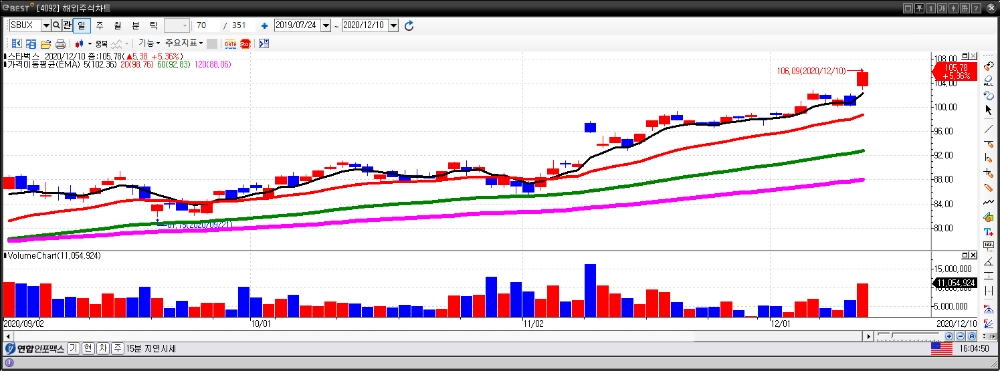This screenshot has height=371, width=1000.
Task: Pick the text annotation T tool
Action: tap(989, 232)
